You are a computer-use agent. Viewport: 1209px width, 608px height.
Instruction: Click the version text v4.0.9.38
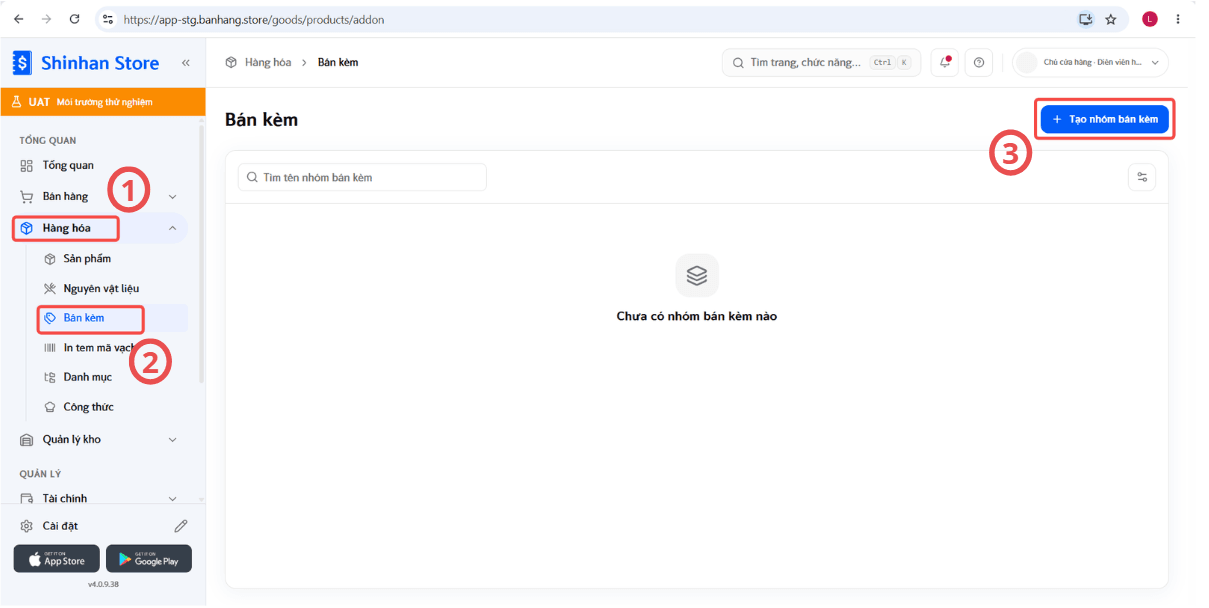[103, 584]
